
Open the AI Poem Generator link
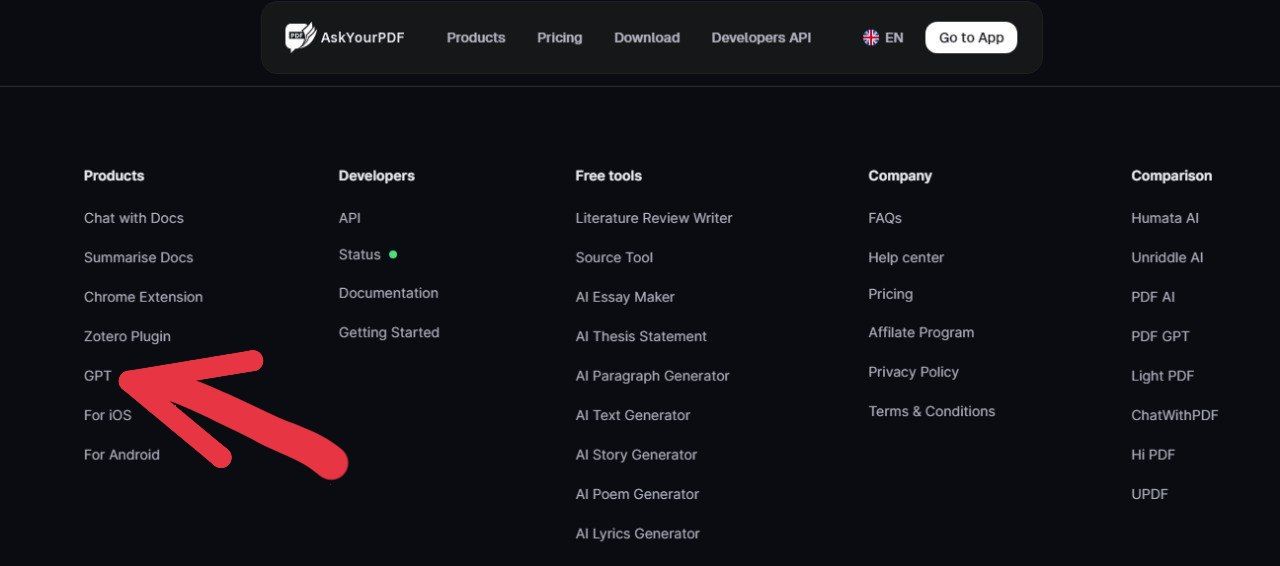[x=637, y=494]
